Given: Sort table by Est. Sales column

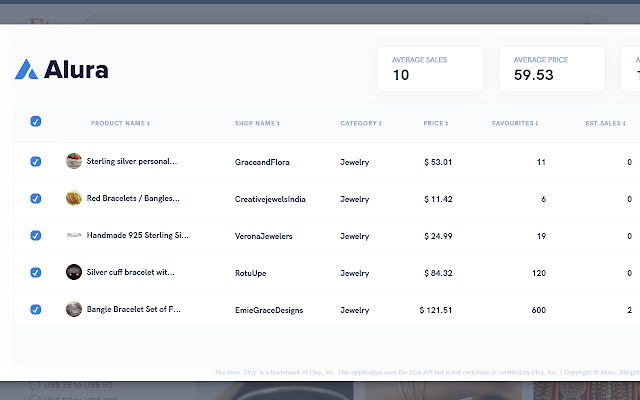Looking at the screenshot, I should point(605,123).
